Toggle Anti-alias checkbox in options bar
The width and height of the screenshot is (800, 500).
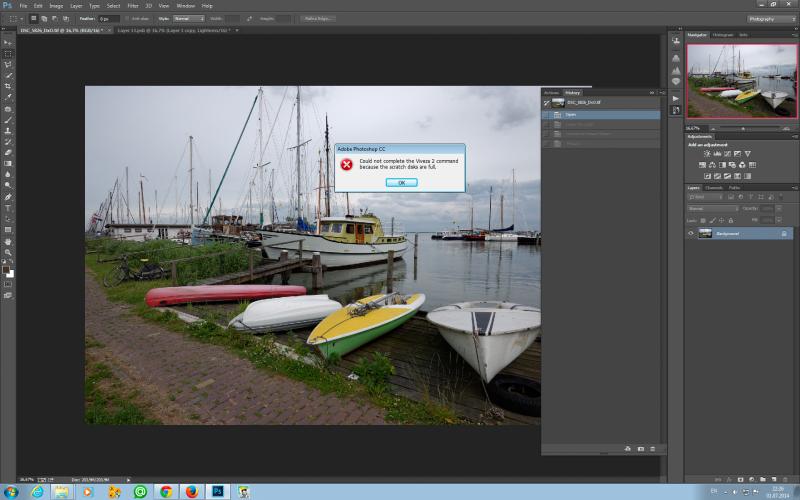tap(128, 18)
